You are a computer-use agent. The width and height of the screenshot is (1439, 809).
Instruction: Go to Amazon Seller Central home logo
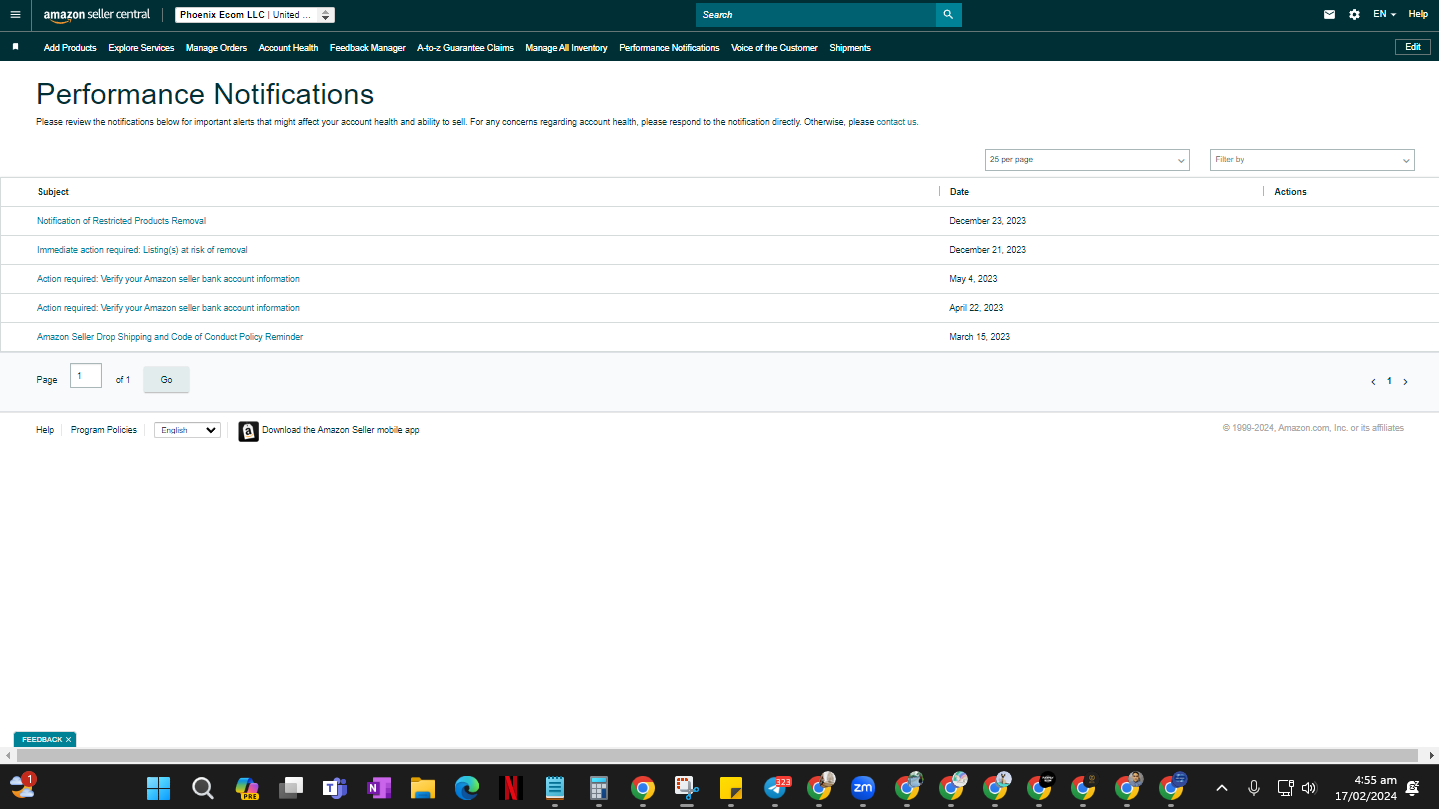click(97, 15)
